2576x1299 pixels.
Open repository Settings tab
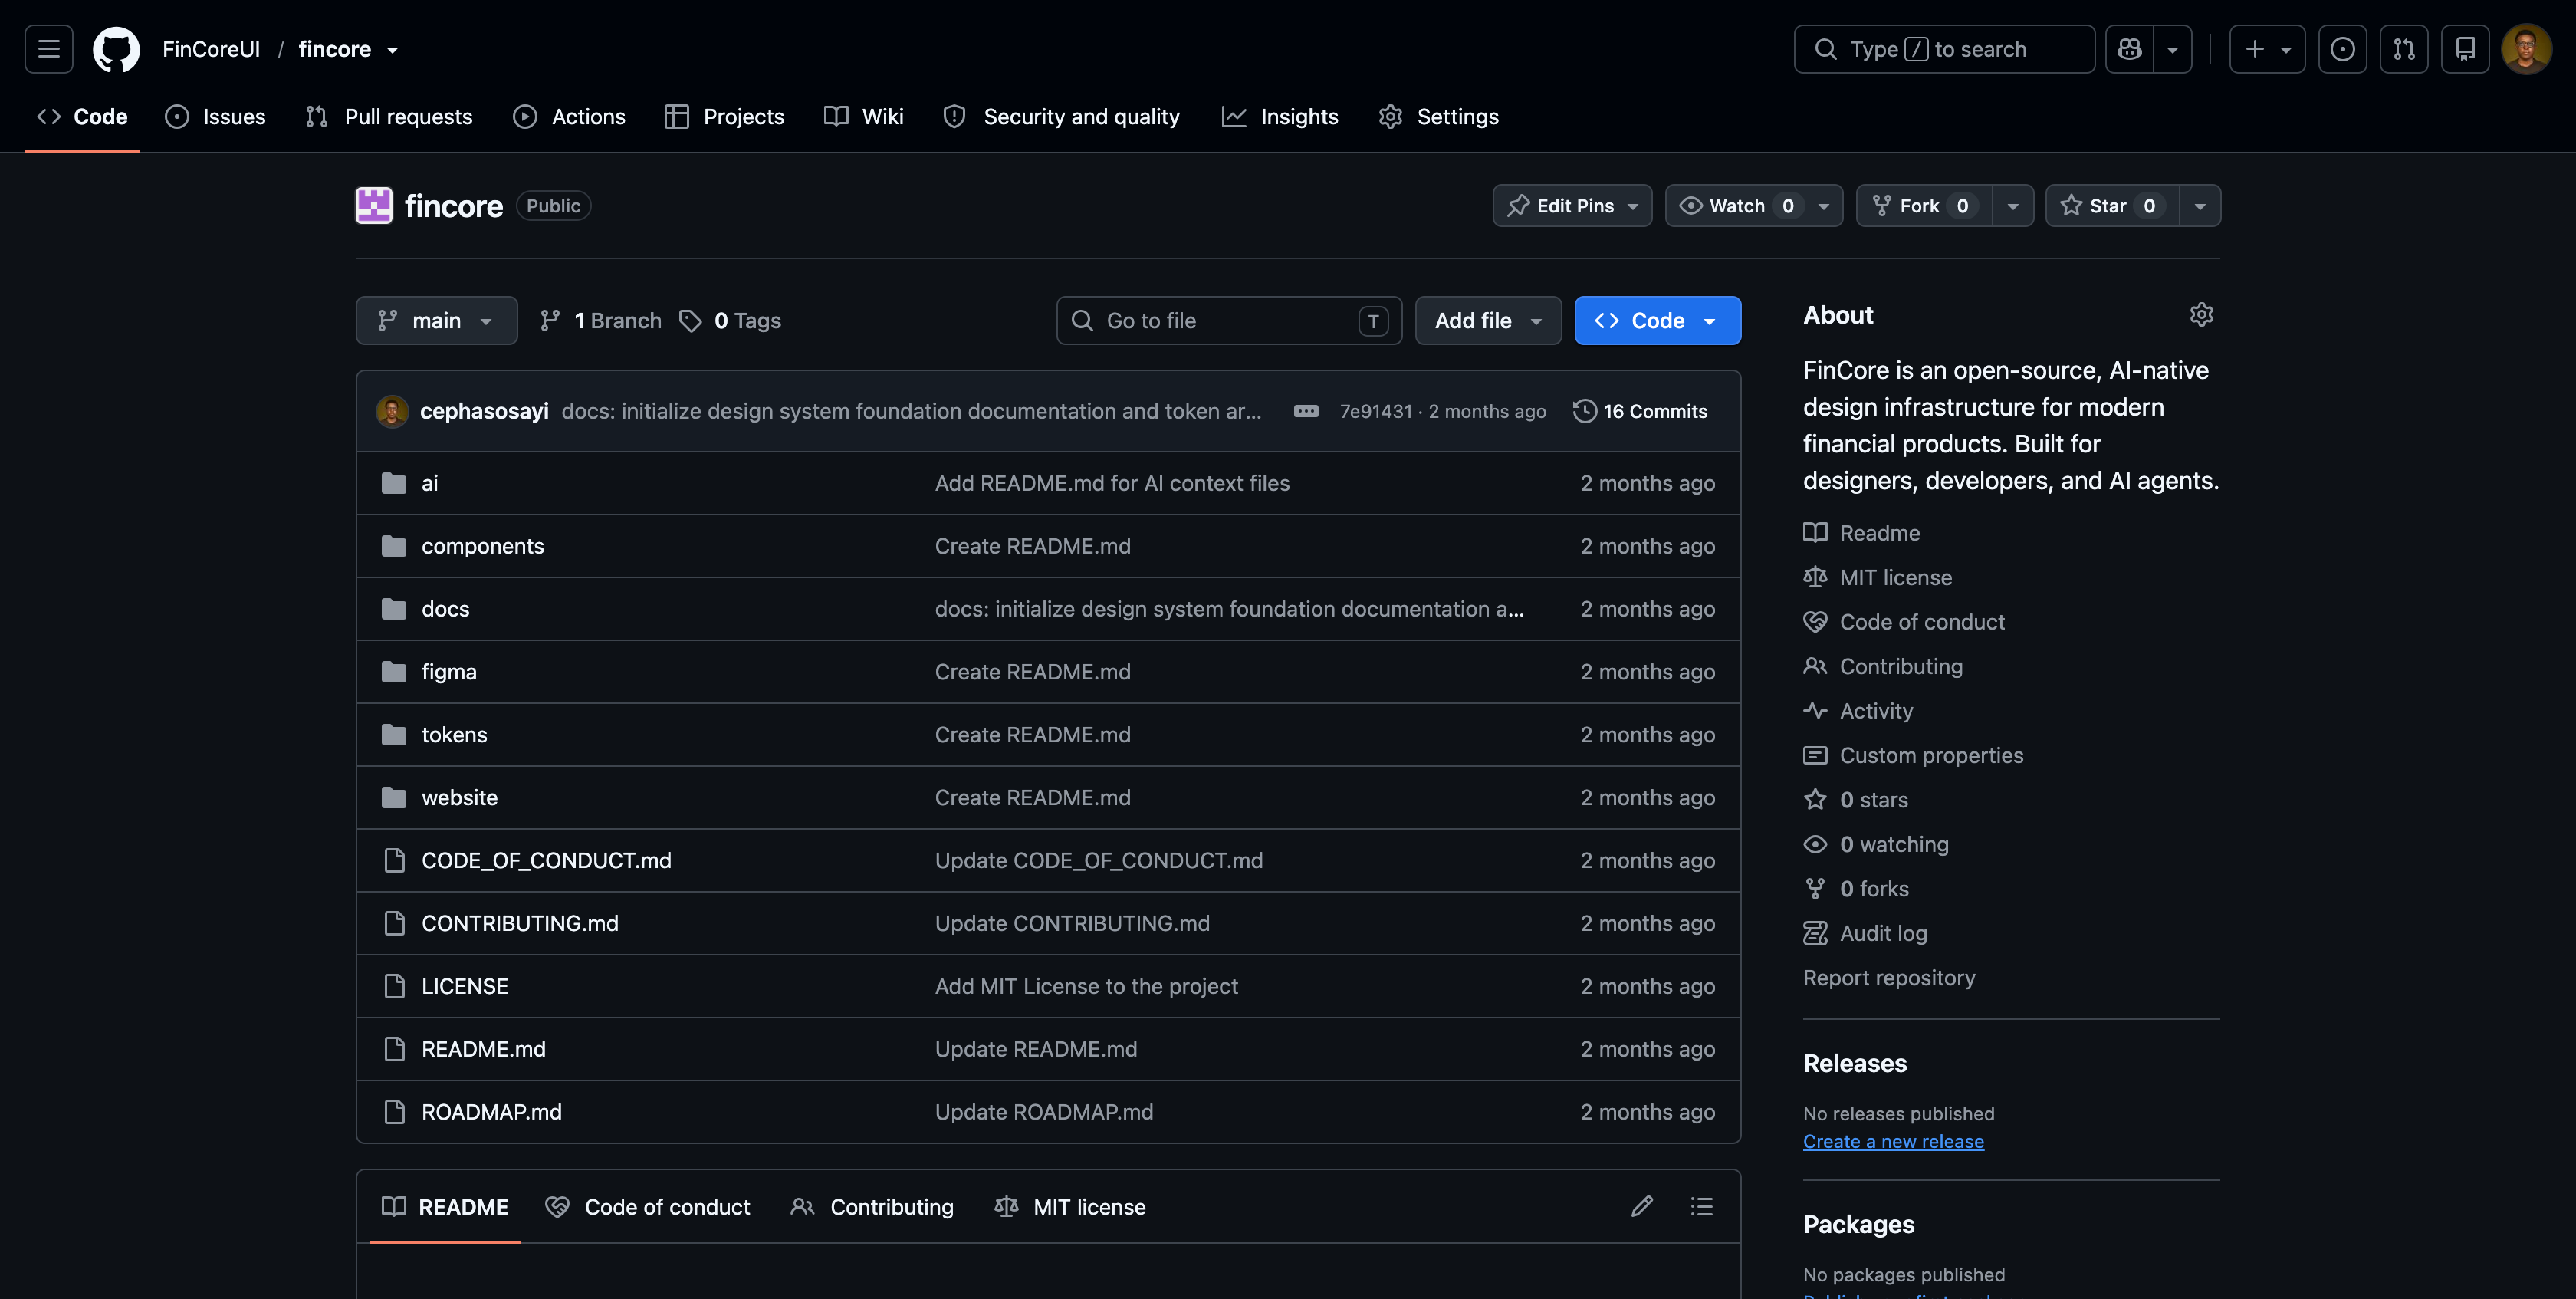coord(1438,116)
